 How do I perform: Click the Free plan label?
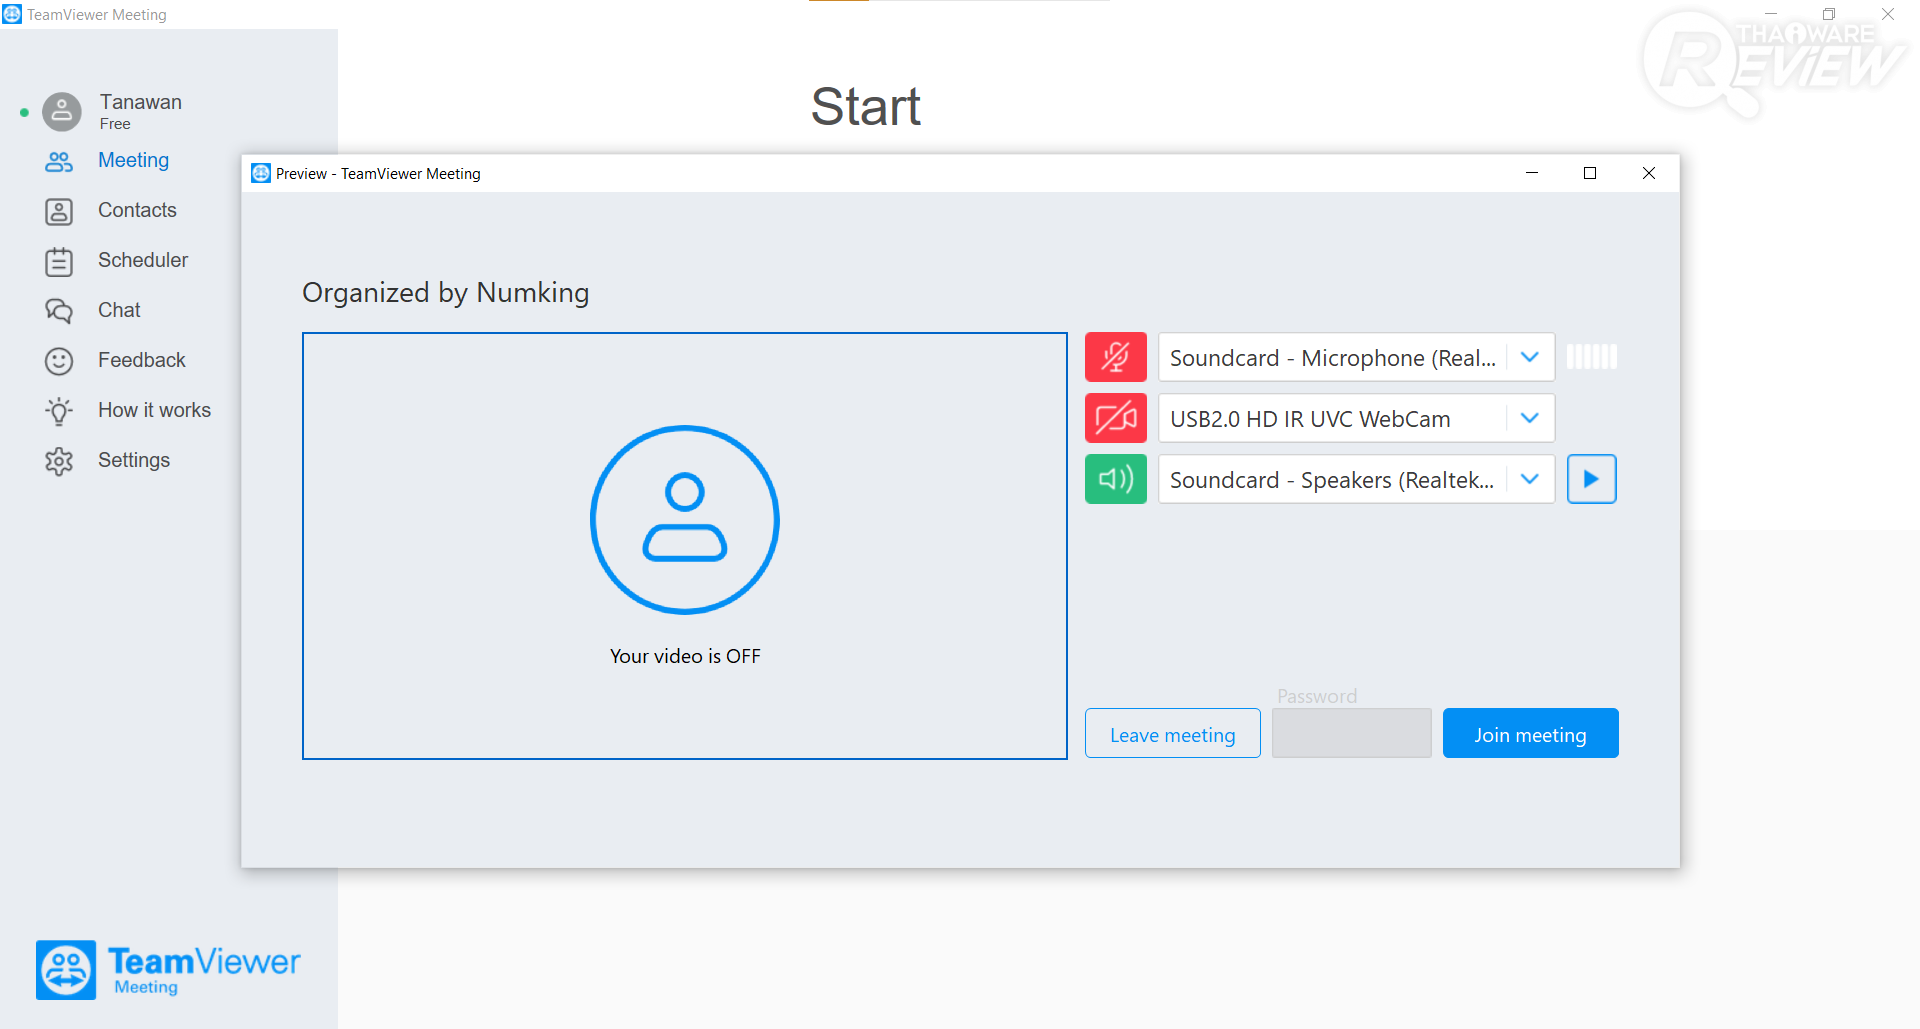tap(115, 124)
